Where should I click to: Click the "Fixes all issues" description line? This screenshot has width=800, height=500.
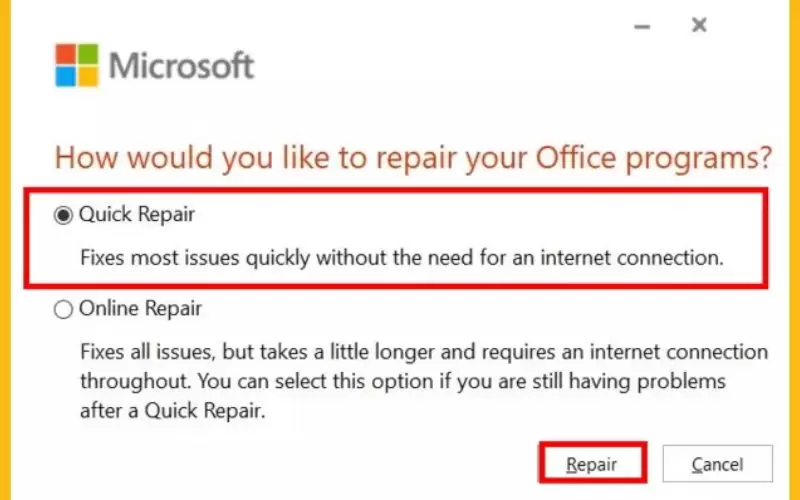coord(424,352)
